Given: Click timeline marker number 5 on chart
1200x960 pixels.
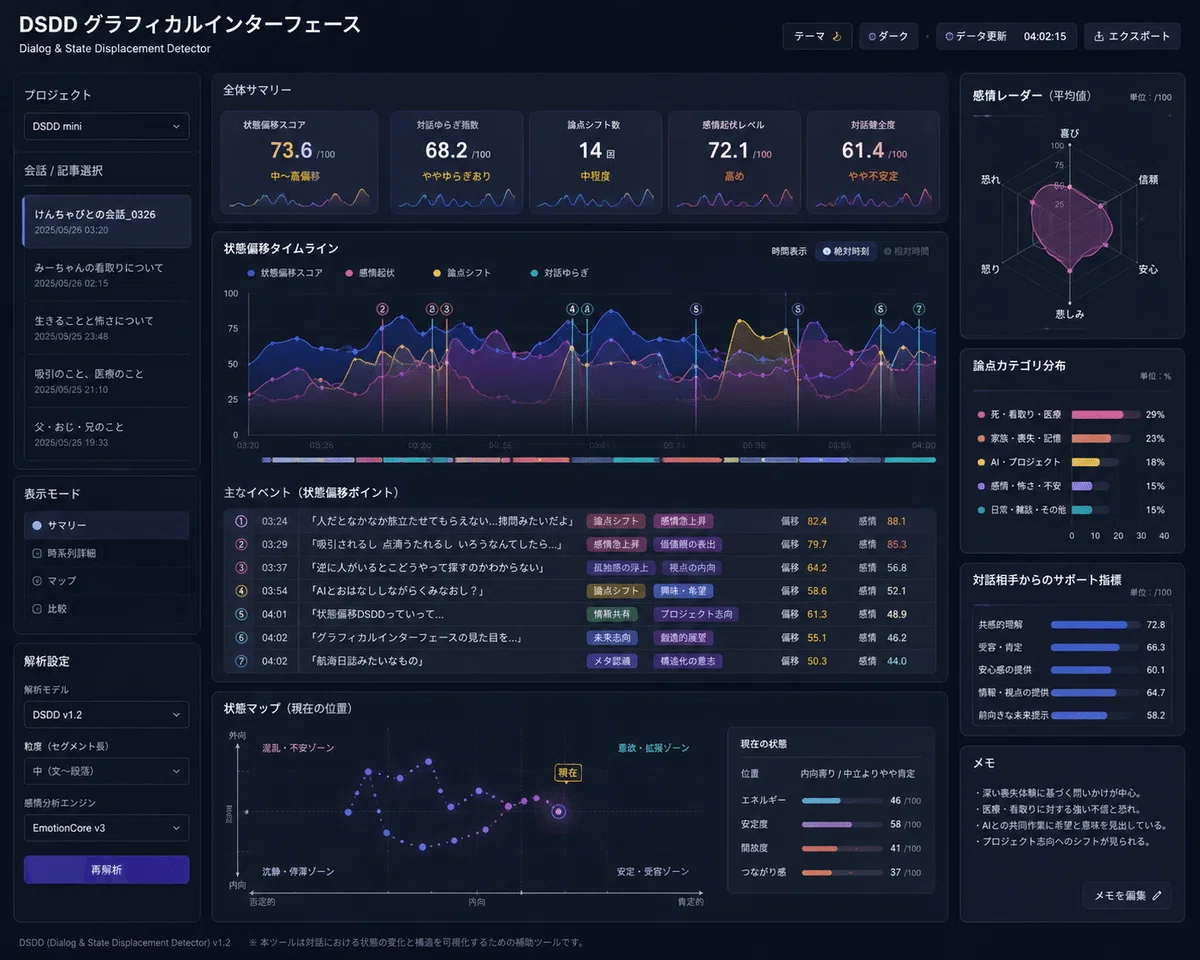Looking at the screenshot, I should 696,309.
